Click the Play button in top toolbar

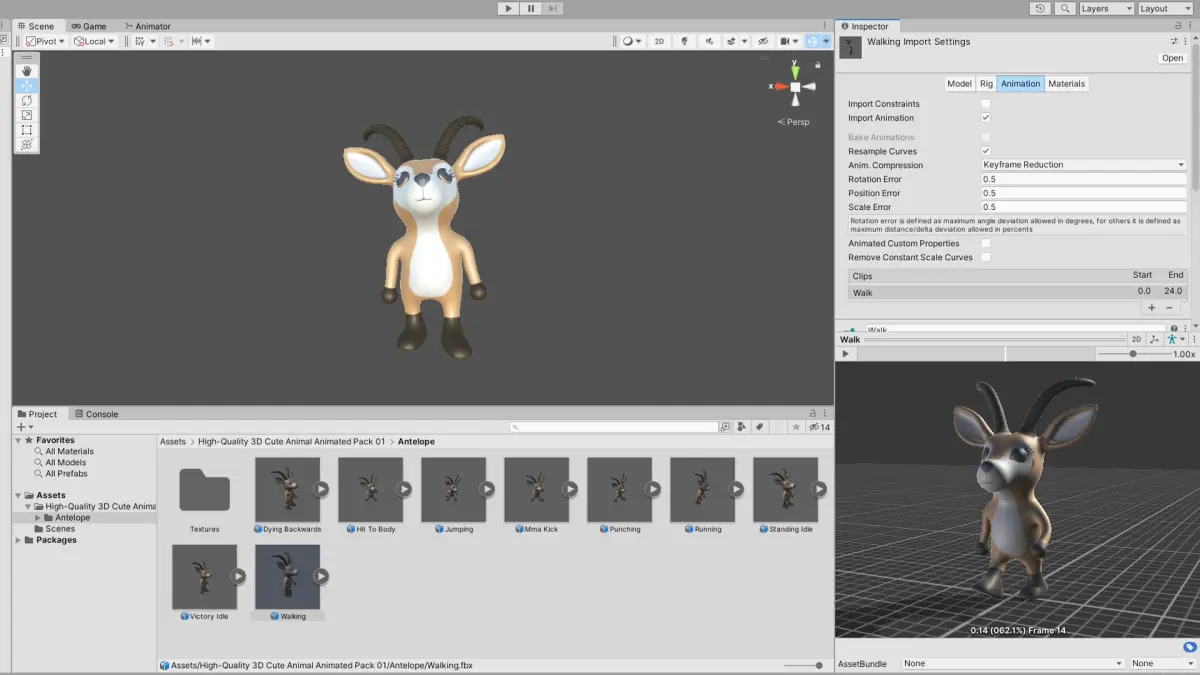509,8
